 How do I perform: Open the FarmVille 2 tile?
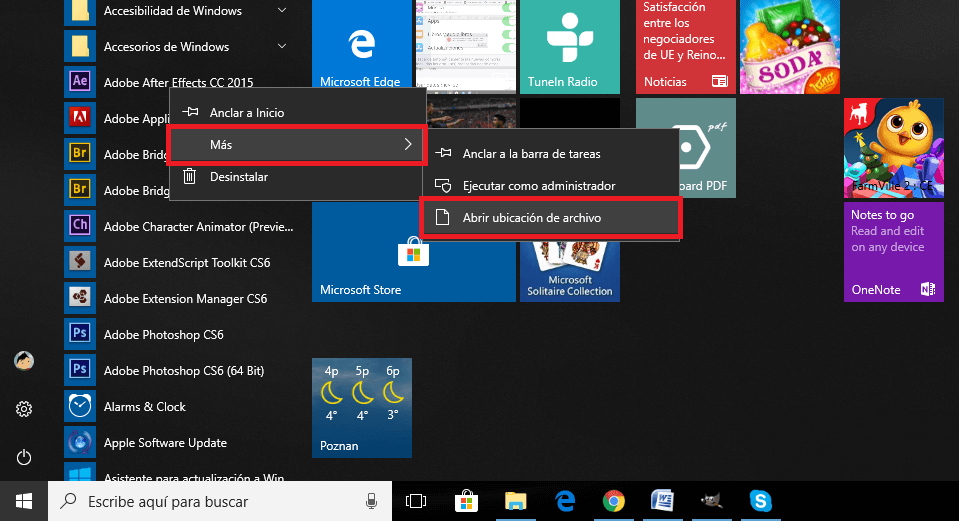tap(894, 148)
